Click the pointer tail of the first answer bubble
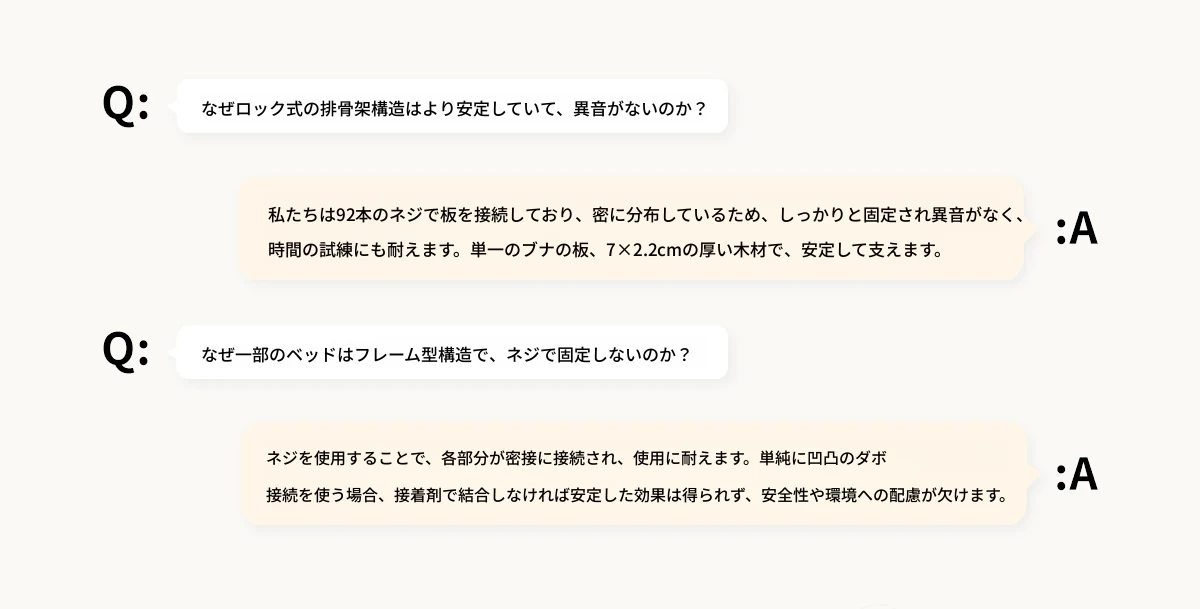Image resolution: width=1200 pixels, height=609 pixels. [1030, 230]
